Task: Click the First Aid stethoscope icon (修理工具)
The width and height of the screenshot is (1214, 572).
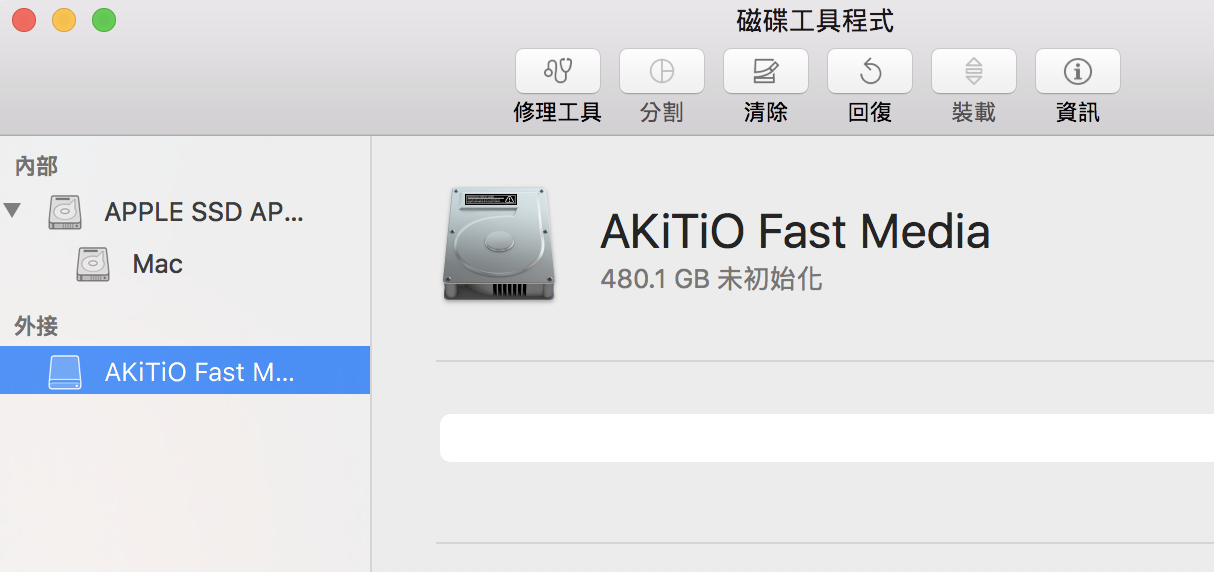Action: coord(557,71)
